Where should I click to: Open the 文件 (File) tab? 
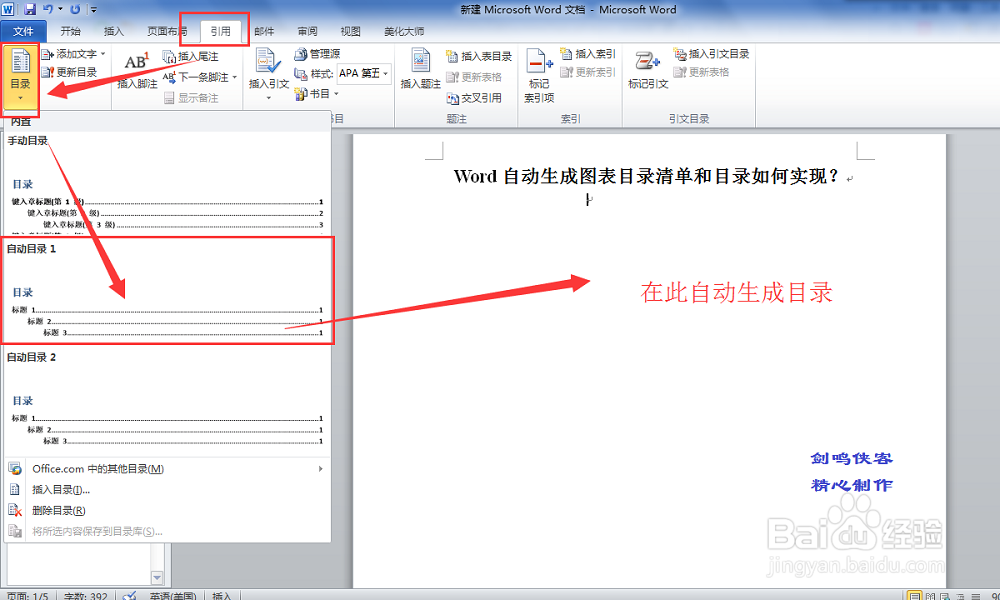24,31
